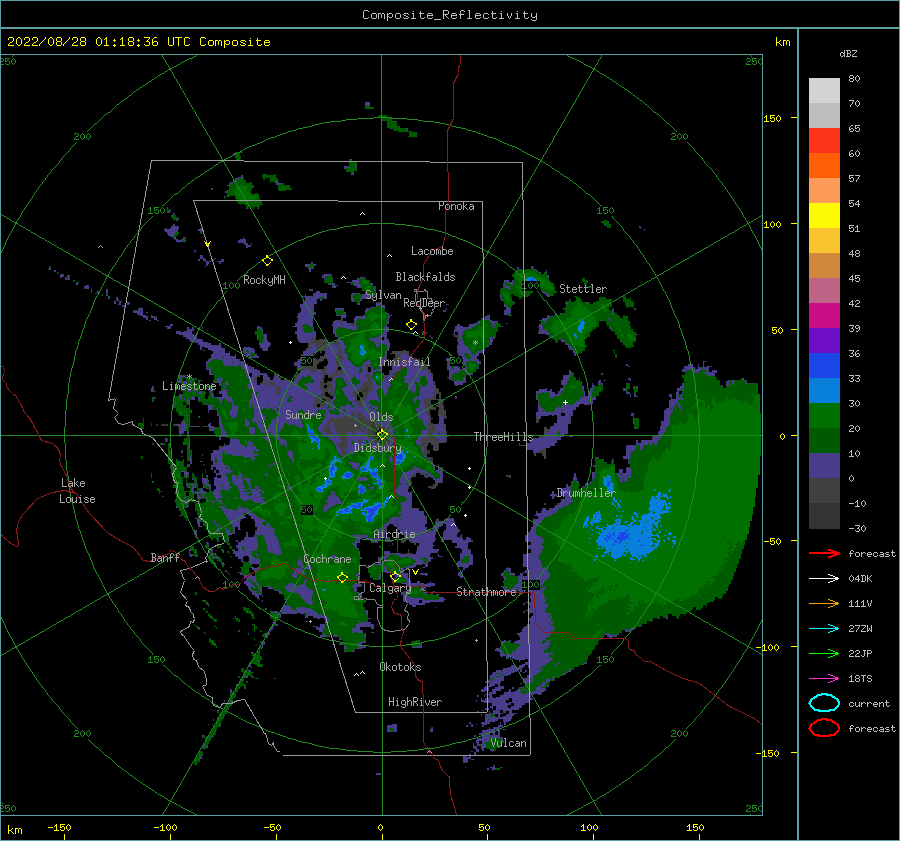Click the Stettler city label
The width and height of the screenshot is (900, 841).
tap(583, 289)
